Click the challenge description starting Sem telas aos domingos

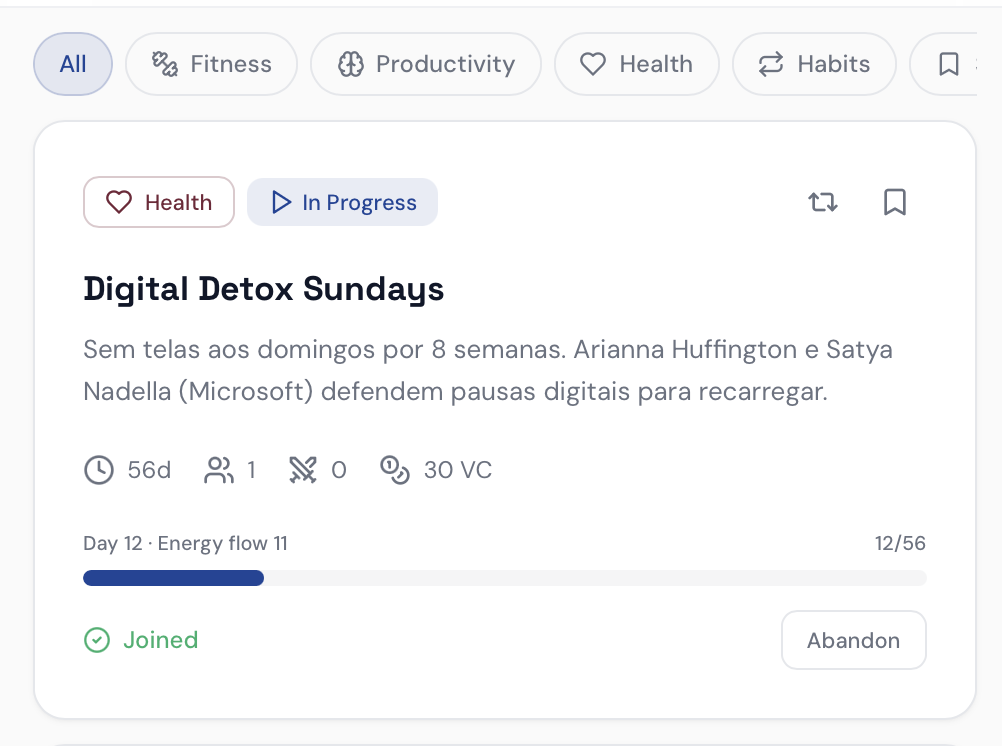coord(488,370)
